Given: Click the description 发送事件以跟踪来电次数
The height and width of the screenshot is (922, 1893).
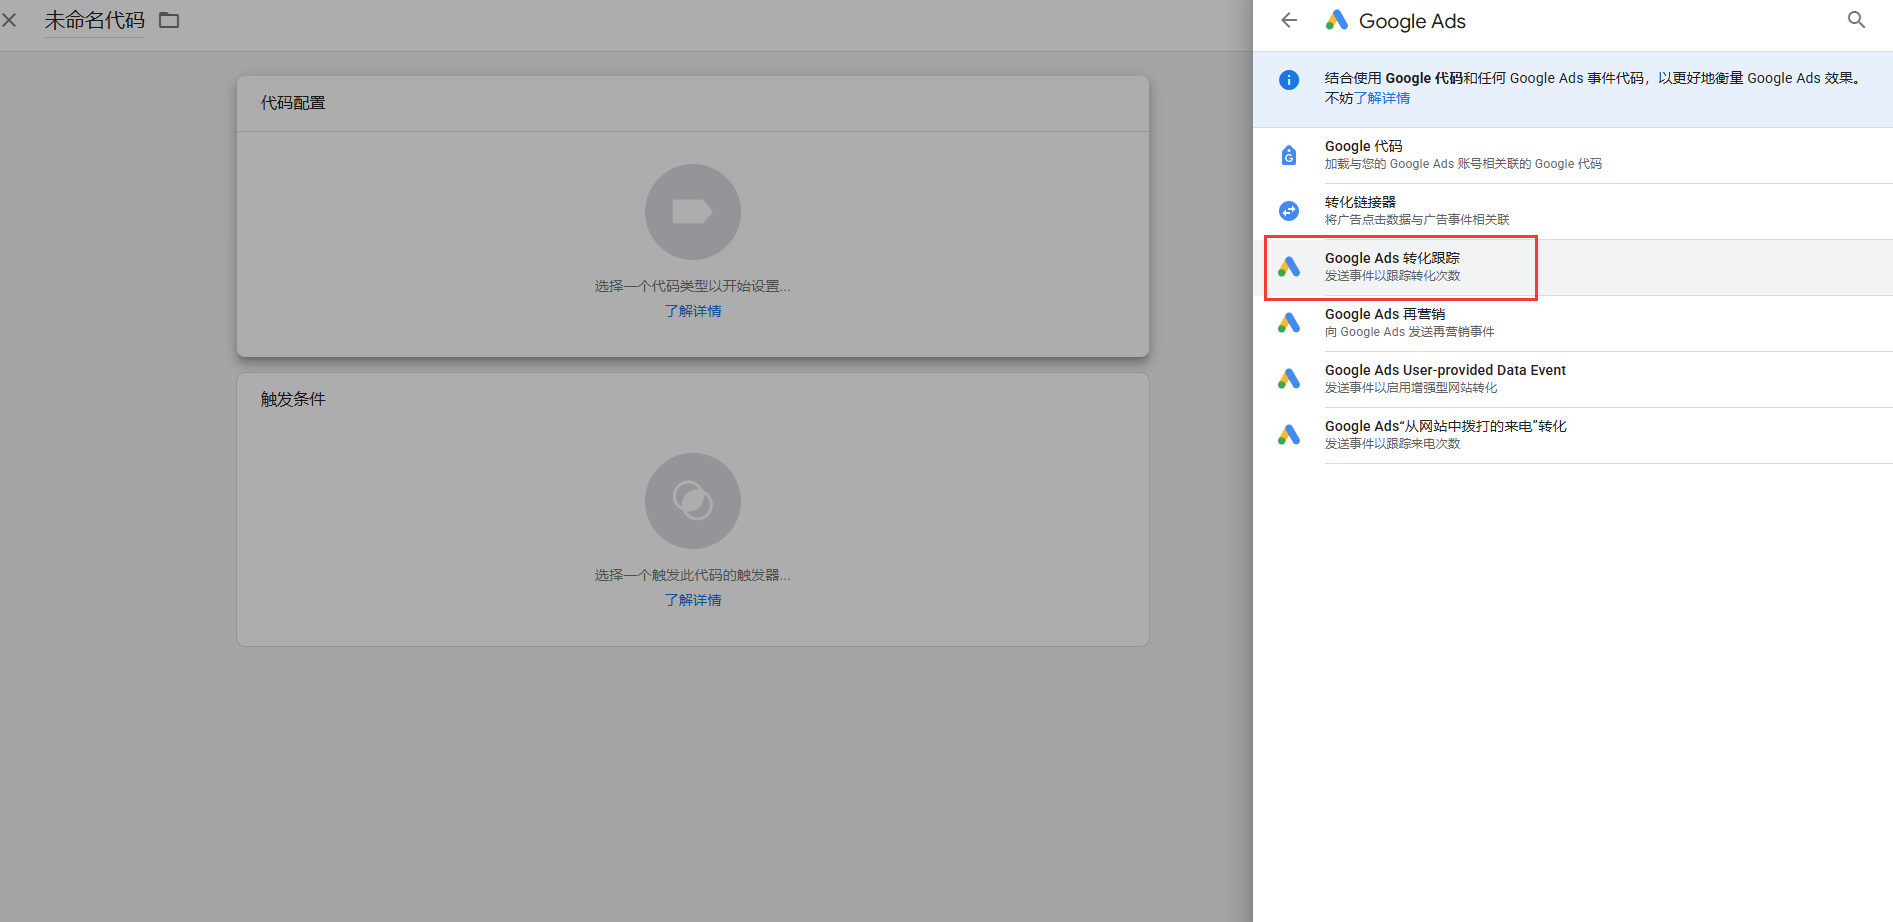Looking at the screenshot, I should coord(1393,444).
